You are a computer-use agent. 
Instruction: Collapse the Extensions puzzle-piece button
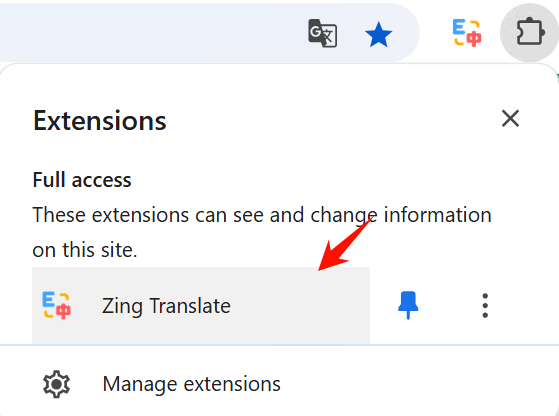[530, 32]
